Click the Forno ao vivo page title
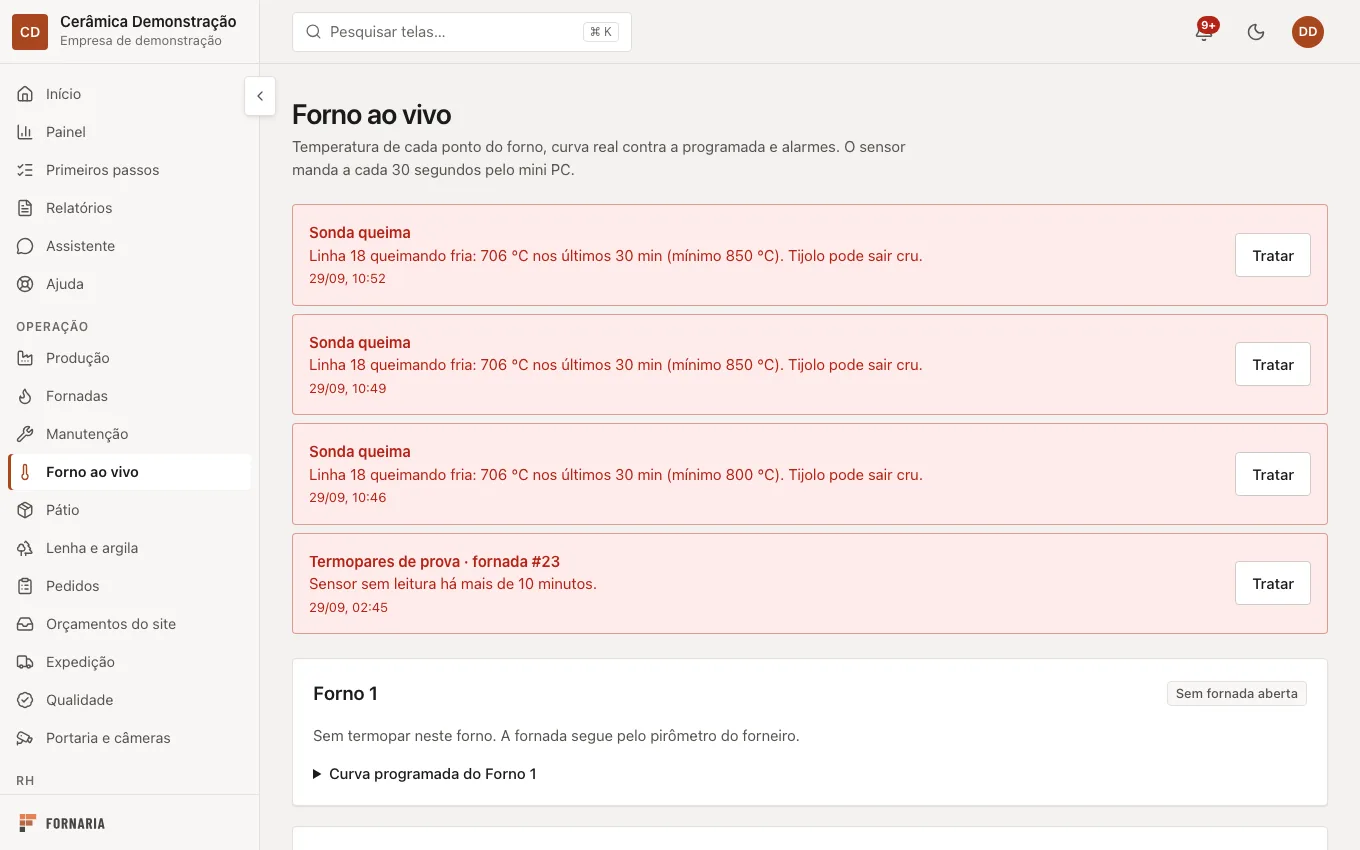This screenshot has height=850, width=1360. [x=372, y=114]
